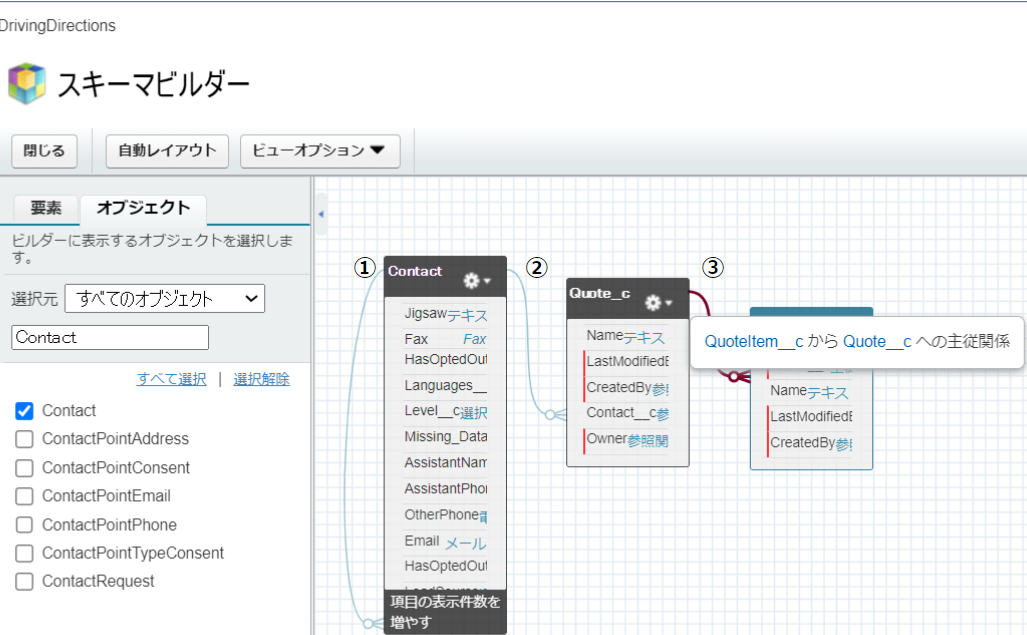Click the master-detail connector endpoint on QuoteItem
This screenshot has width=1027, height=635.
pos(736,377)
